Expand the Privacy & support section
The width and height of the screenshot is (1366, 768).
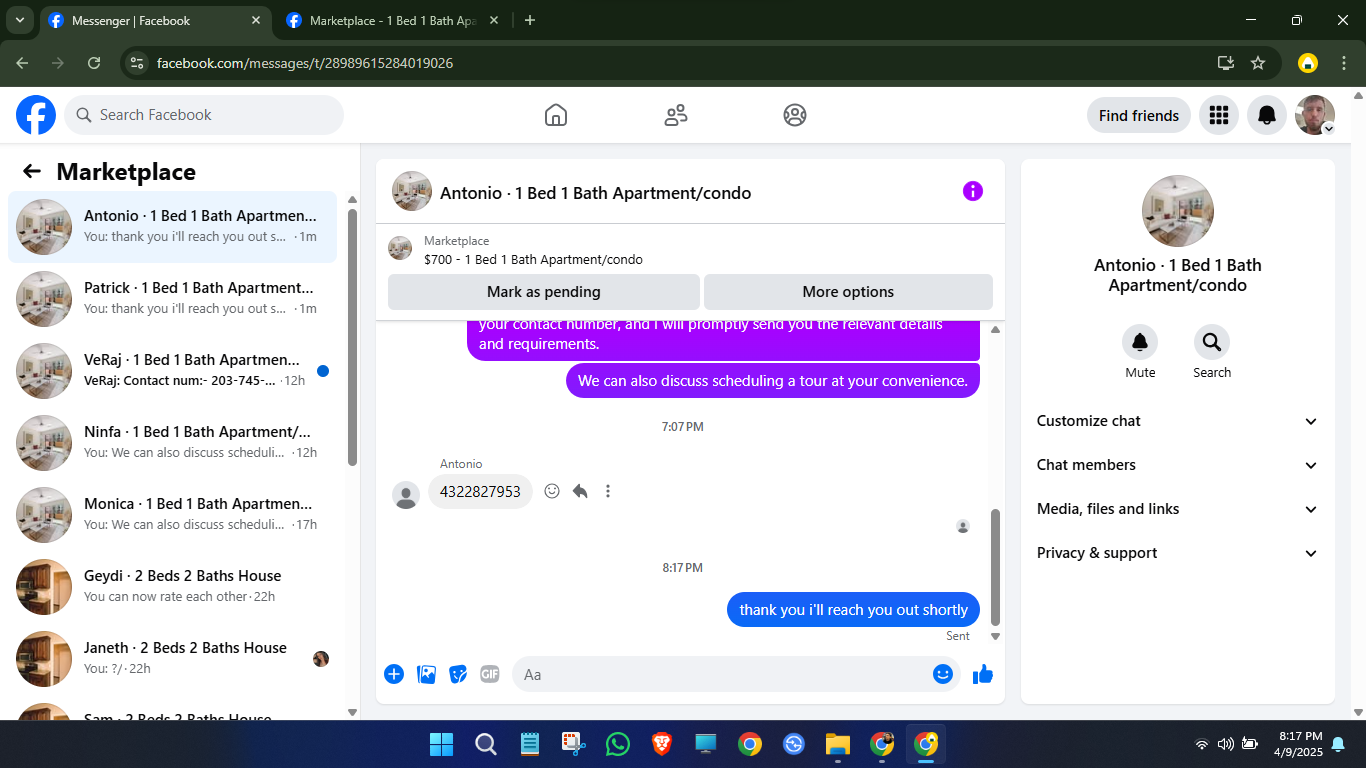(x=1178, y=553)
